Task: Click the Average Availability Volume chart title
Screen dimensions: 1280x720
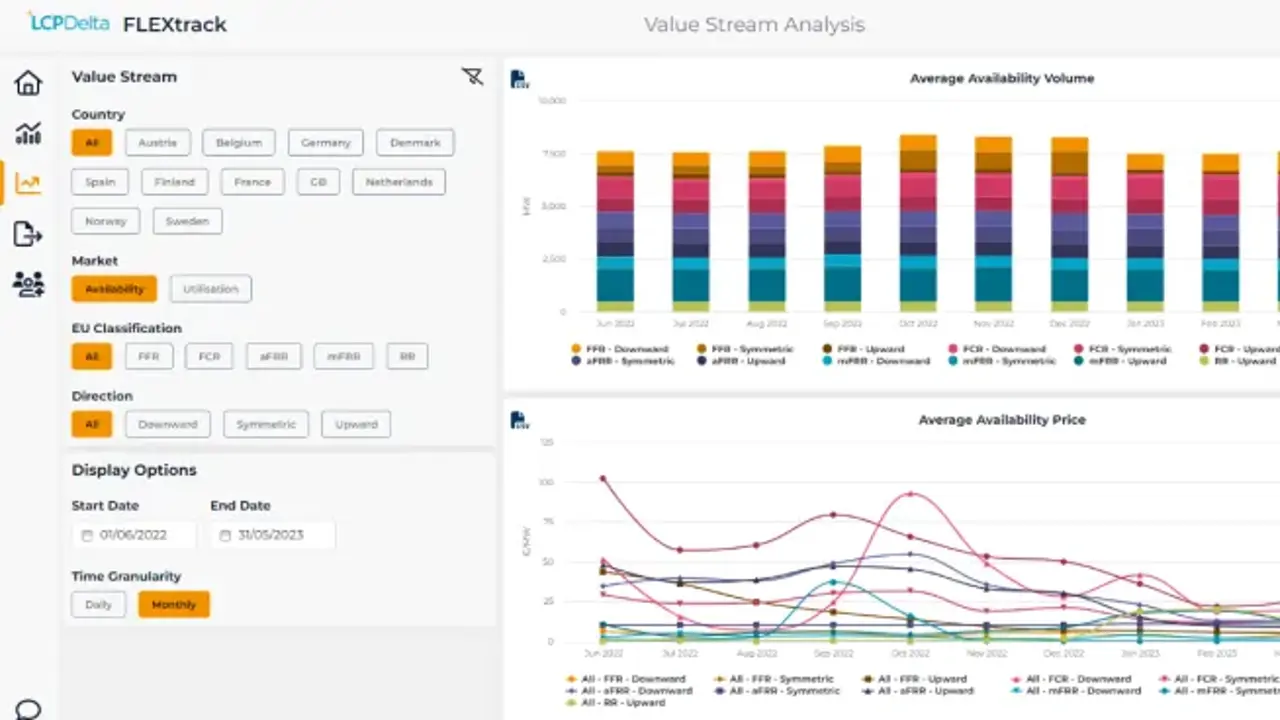Action: tap(1002, 78)
